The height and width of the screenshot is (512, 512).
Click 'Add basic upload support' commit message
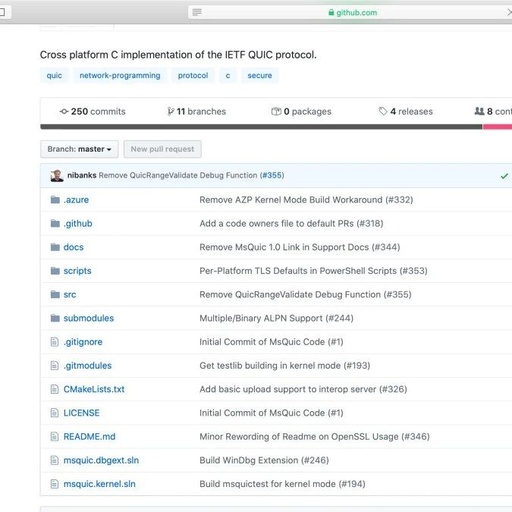[x=303, y=389]
